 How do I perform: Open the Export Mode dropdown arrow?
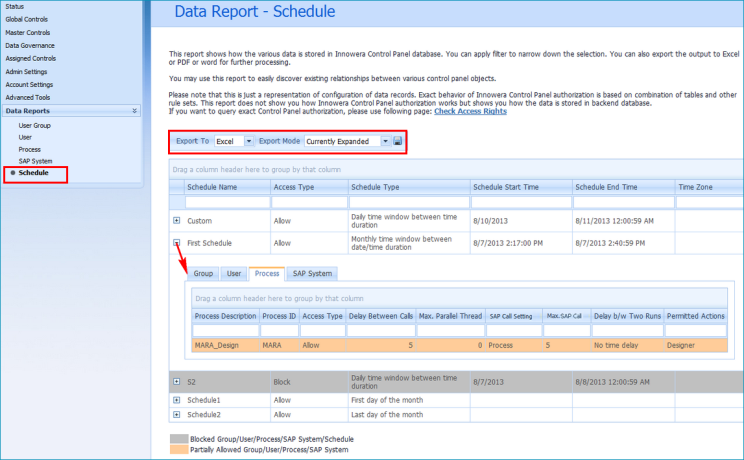click(385, 141)
